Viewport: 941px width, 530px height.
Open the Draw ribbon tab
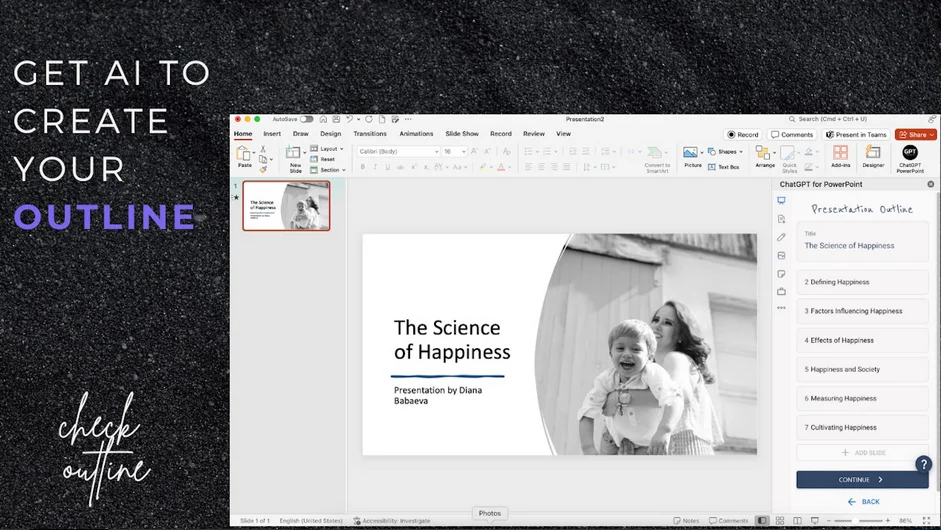pyautogui.click(x=301, y=134)
